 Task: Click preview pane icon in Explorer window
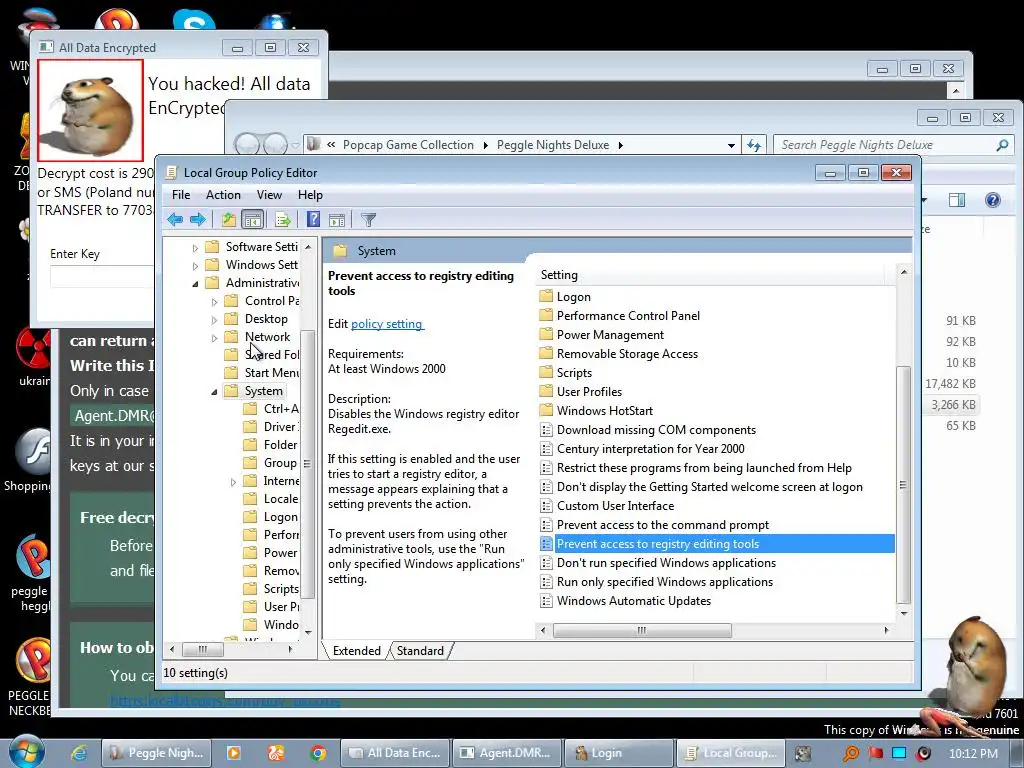click(x=957, y=200)
